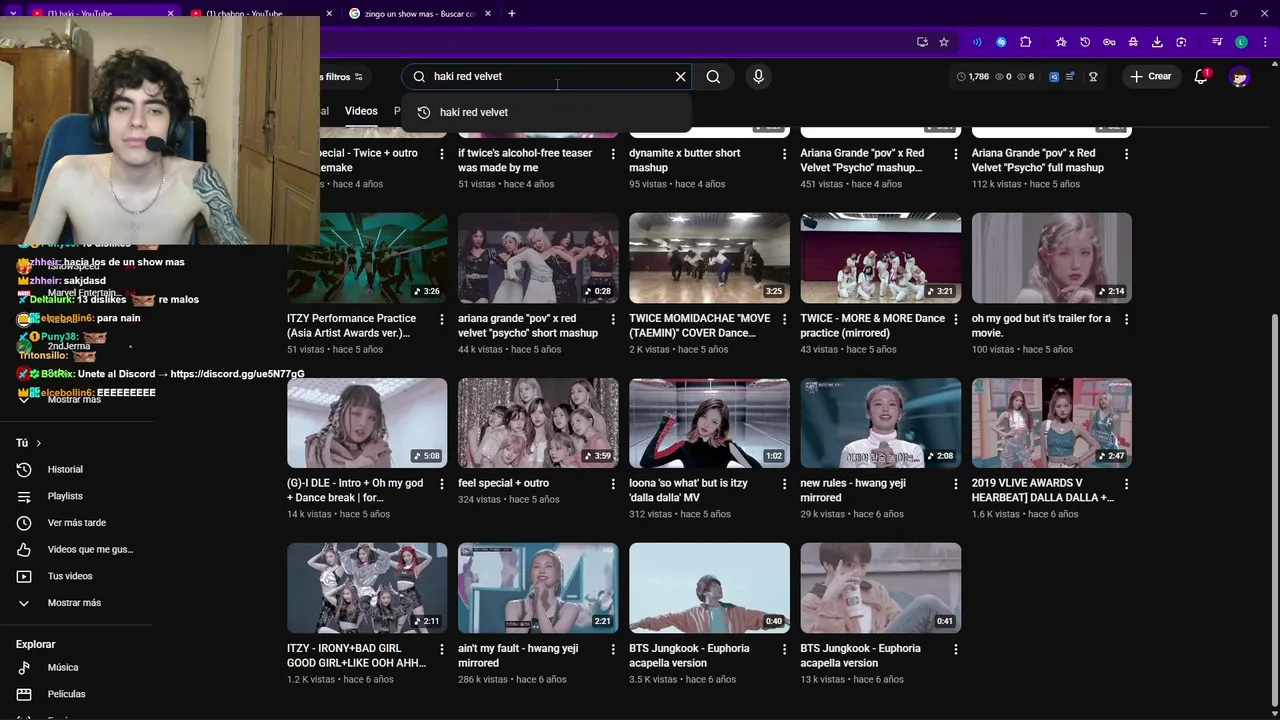Play the TWICE MORE & MORE Dance practice thumbnail
The image size is (1280, 720).
[x=881, y=258]
